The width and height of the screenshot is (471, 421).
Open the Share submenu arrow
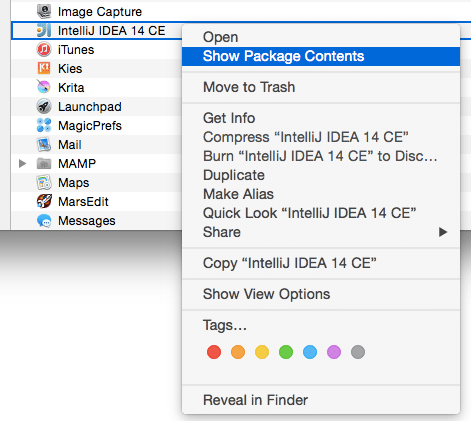click(x=443, y=232)
